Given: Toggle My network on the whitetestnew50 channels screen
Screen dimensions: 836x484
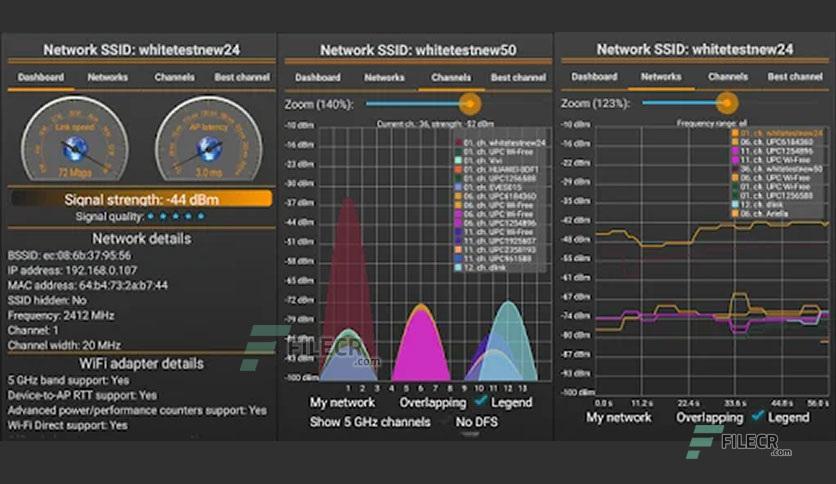Looking at the screenshot, I should coord(342,402).
